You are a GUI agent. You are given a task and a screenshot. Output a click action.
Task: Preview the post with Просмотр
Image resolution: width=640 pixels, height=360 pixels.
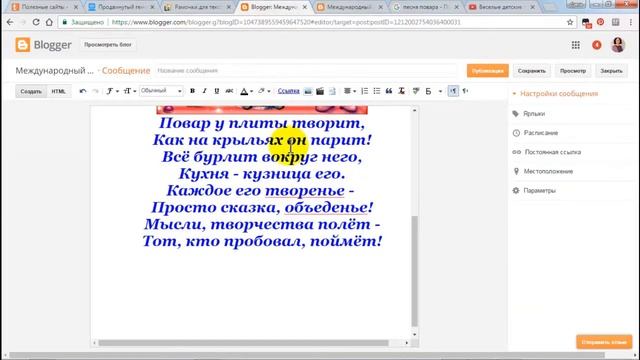[573, 71]
